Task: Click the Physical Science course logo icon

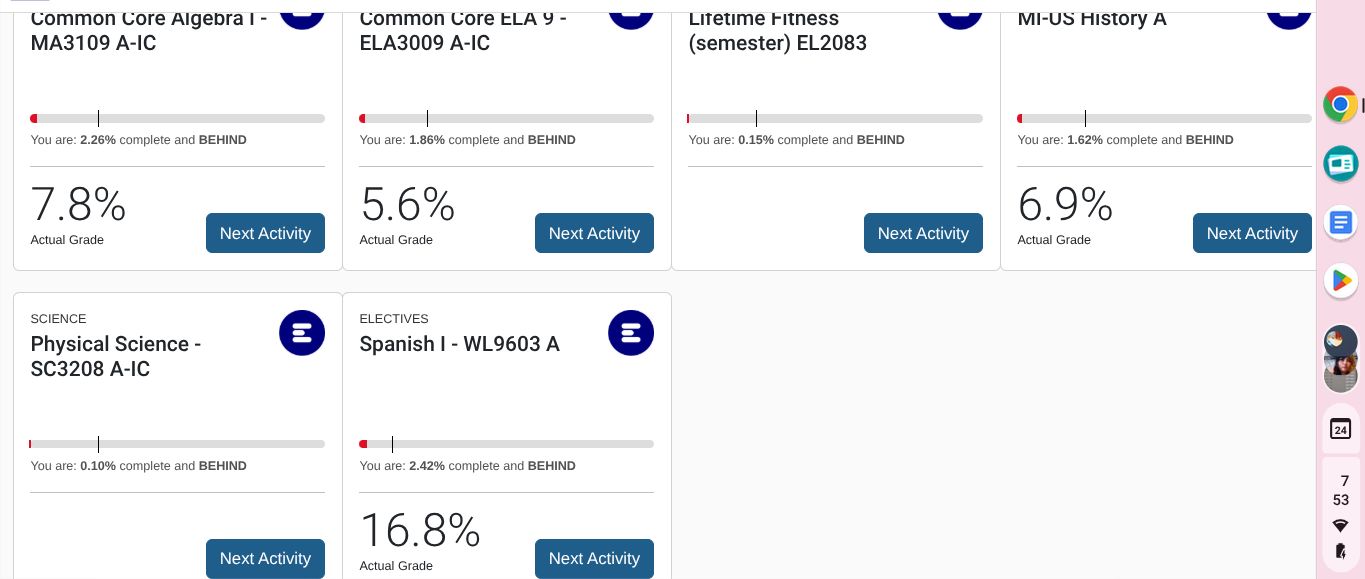Action: [x=302, y=333]
